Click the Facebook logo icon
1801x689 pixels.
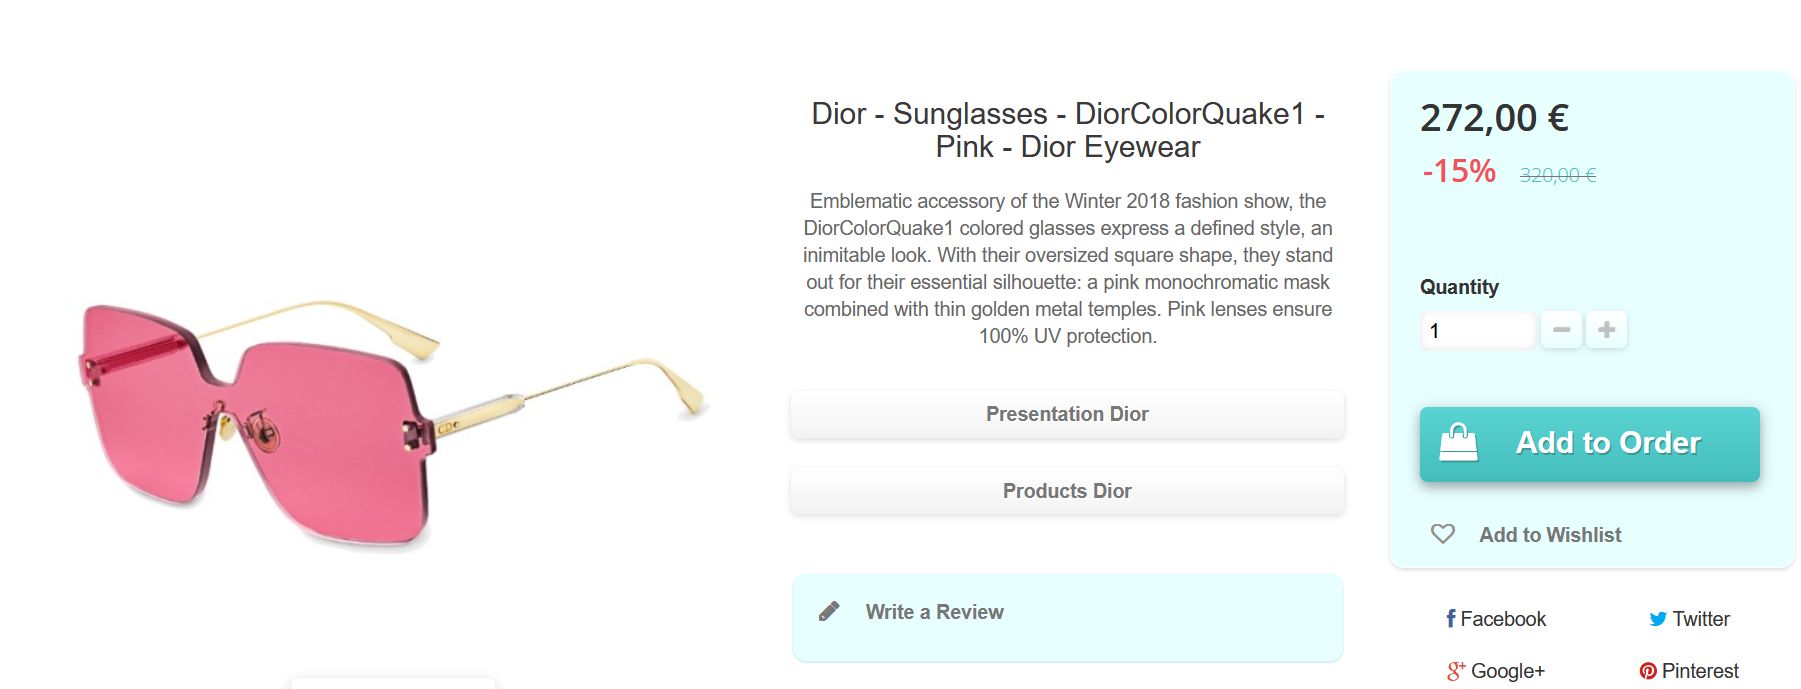pos(1451,619)
